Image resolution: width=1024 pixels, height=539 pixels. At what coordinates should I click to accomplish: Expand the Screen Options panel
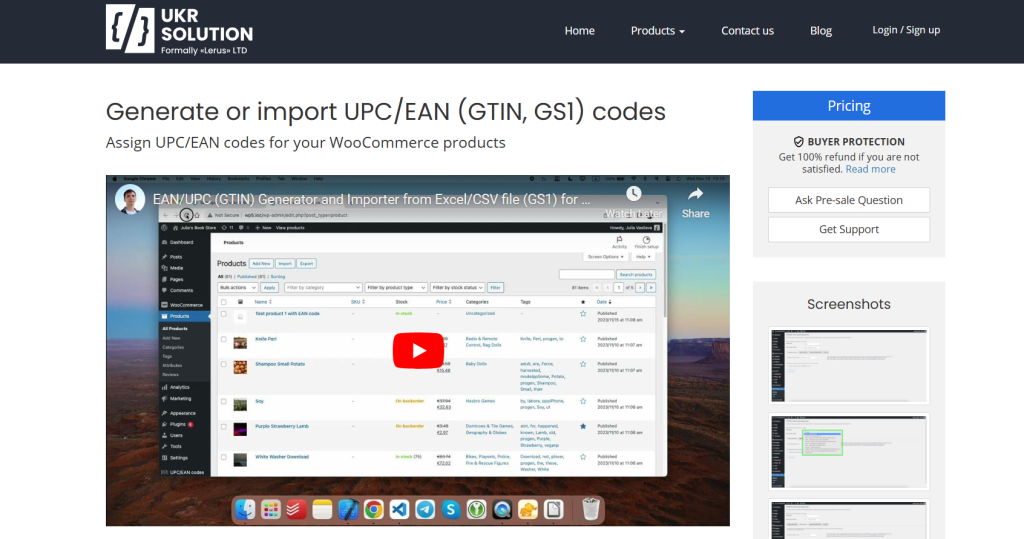[605, 257]
